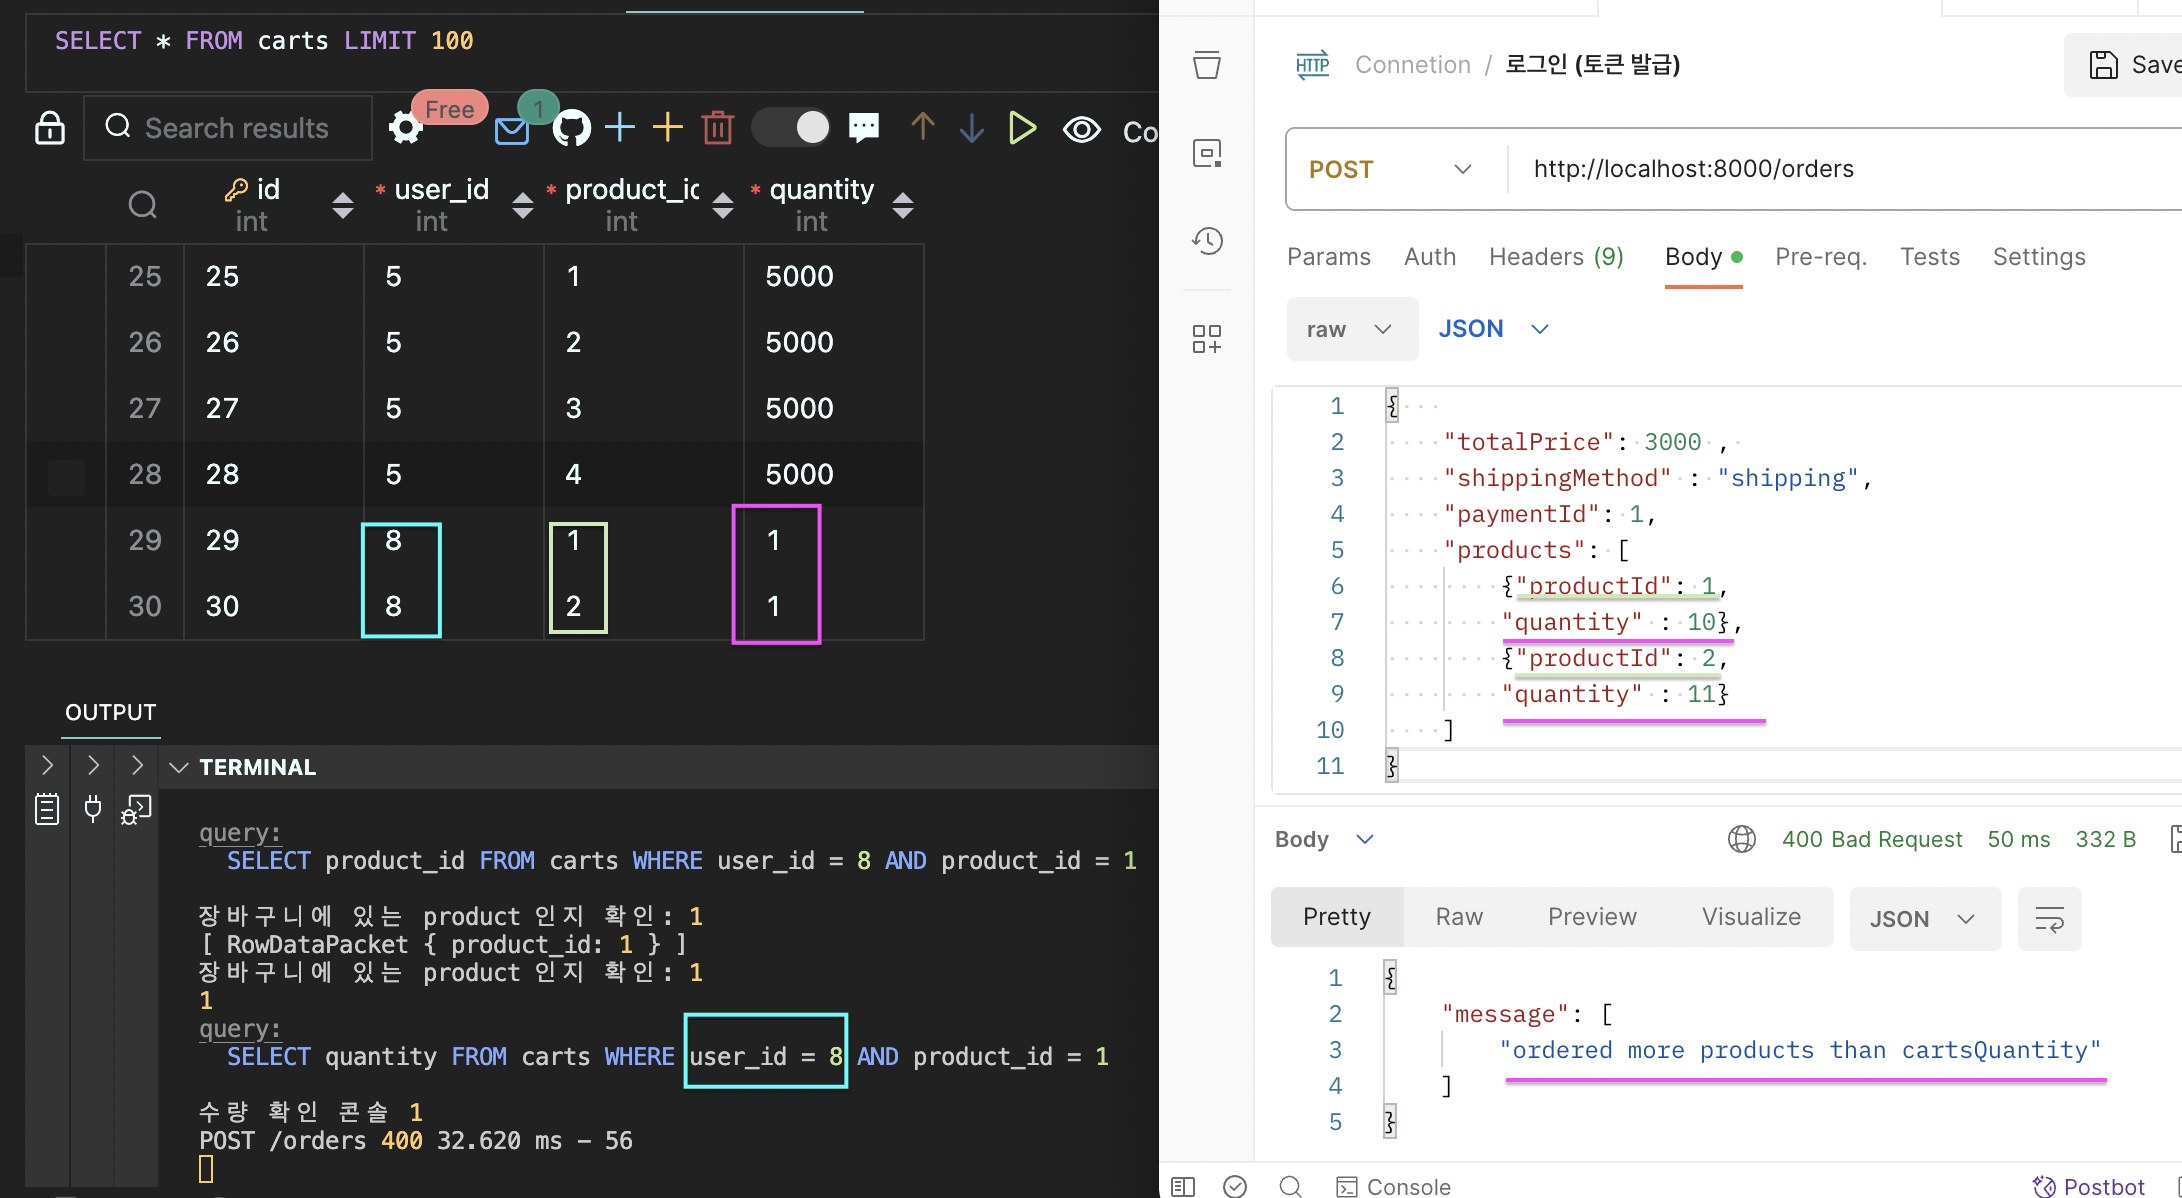Click the Save button

click(x=2130, y=65)
